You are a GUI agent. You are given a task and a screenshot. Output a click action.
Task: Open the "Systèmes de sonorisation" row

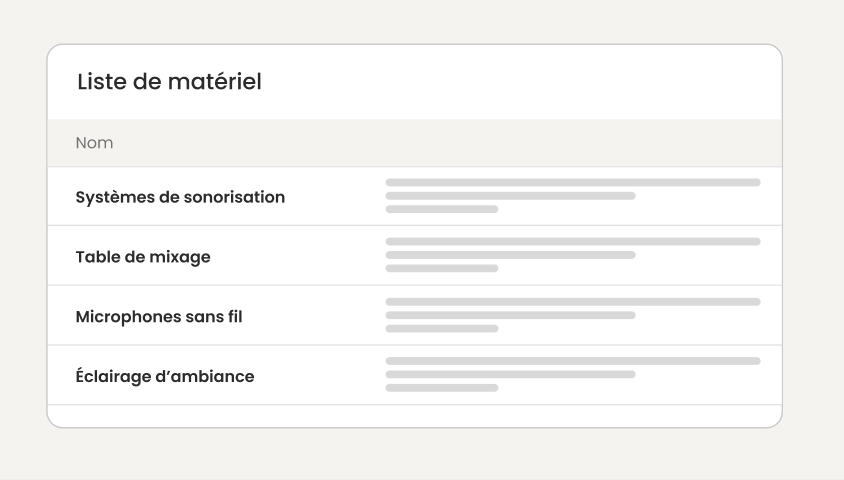click(414, 196)
